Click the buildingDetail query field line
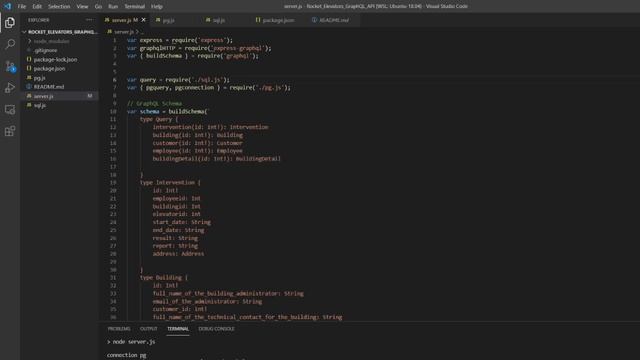640x360 pixels. click(x=216, y=159)
